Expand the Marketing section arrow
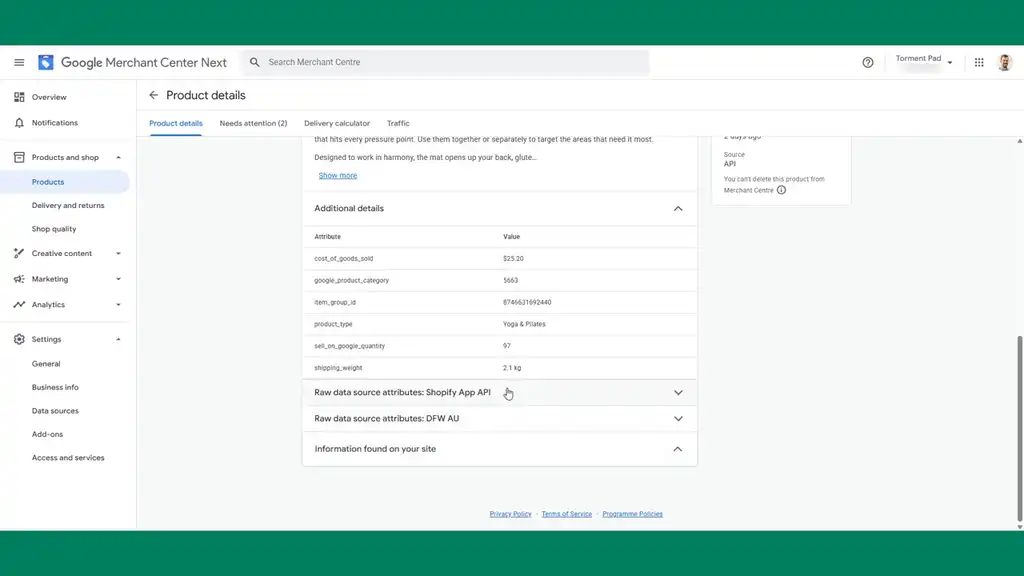 click(x=118, y=279)
